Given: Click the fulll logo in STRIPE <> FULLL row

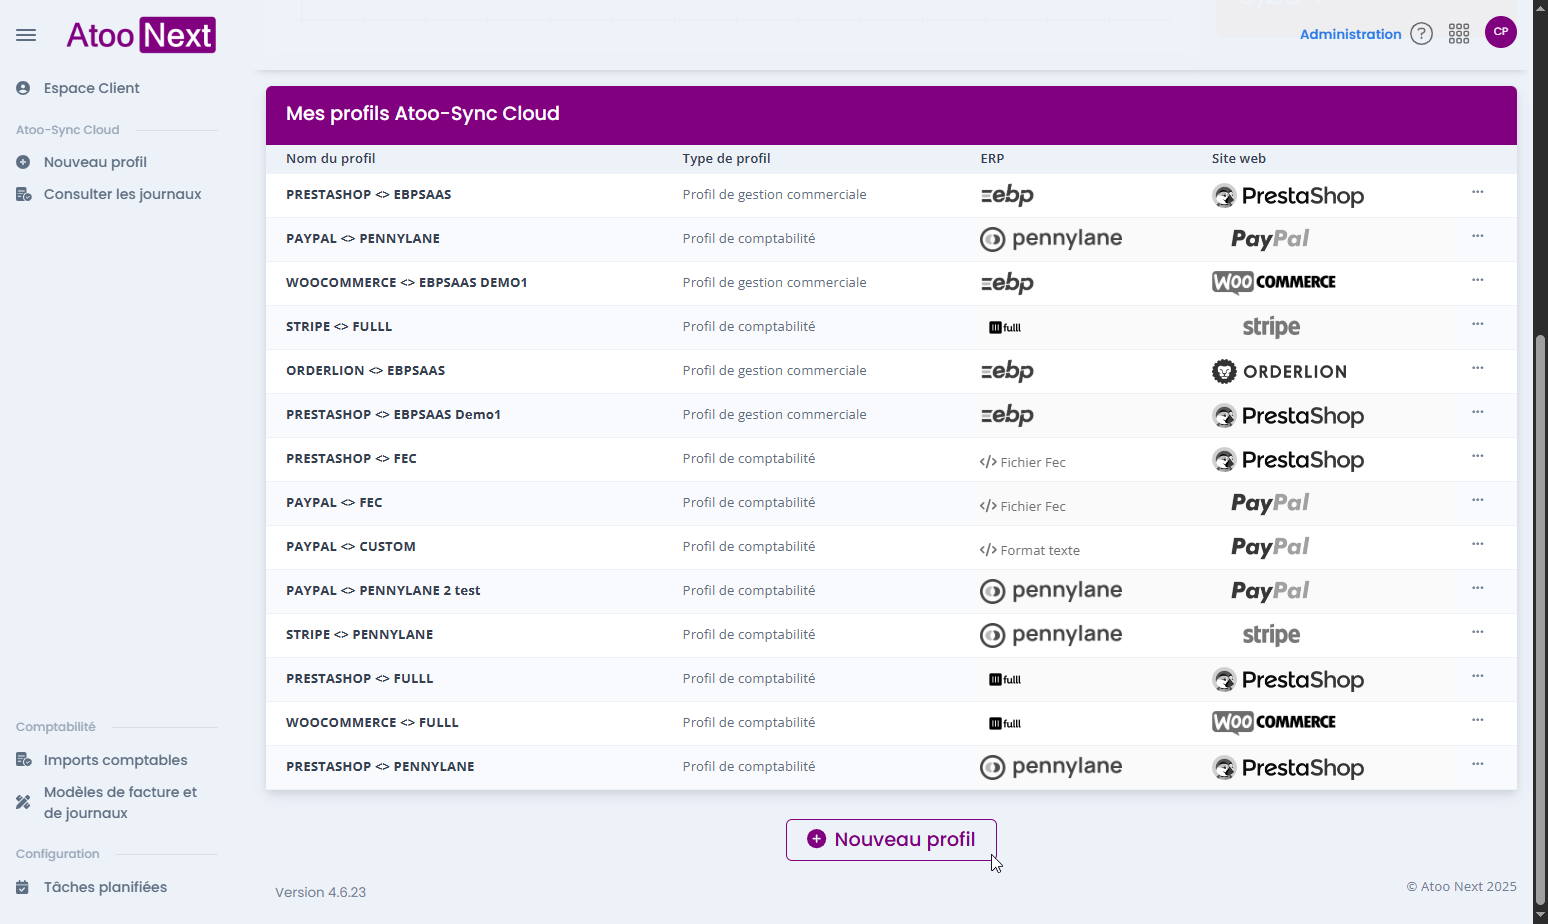Looking at the screenshot, I should [x=1005, y=327].
